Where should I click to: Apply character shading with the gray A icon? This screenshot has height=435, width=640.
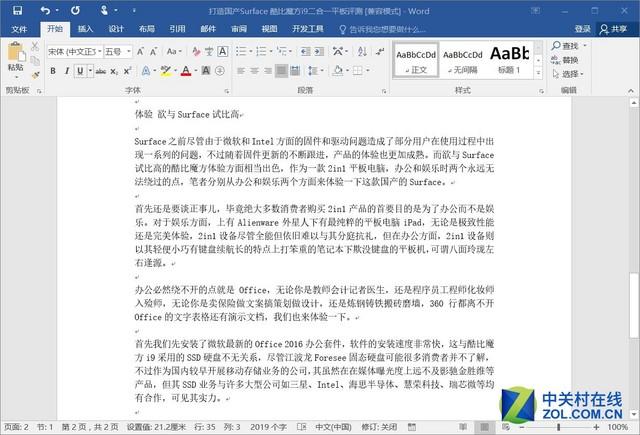point(206,71)
